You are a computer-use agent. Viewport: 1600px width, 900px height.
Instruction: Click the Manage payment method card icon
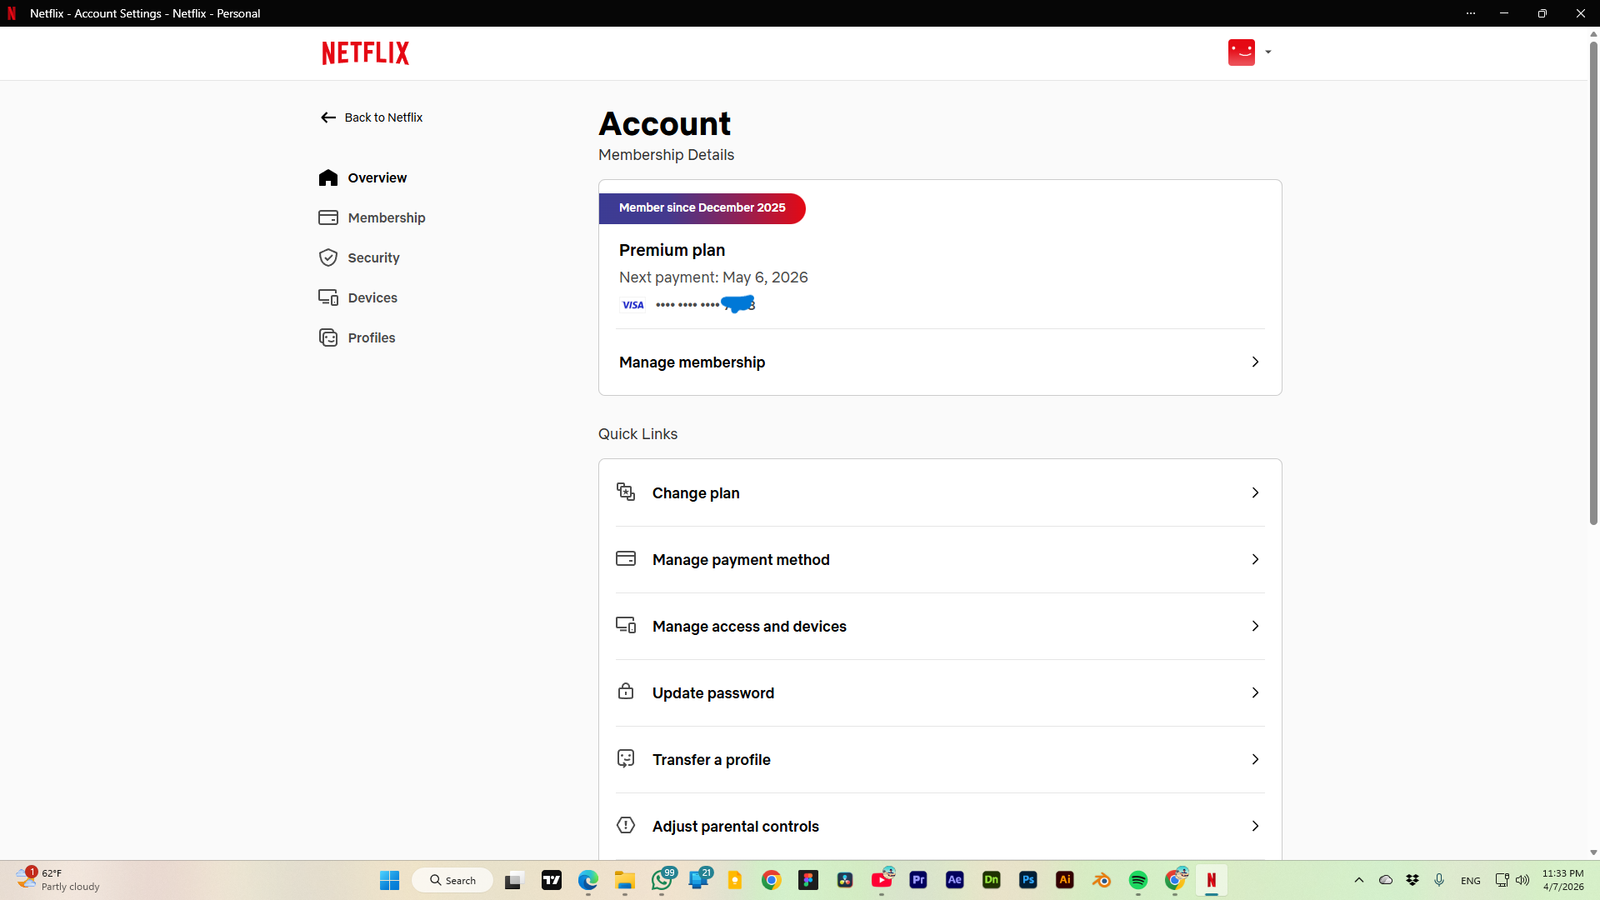[626, 559]
